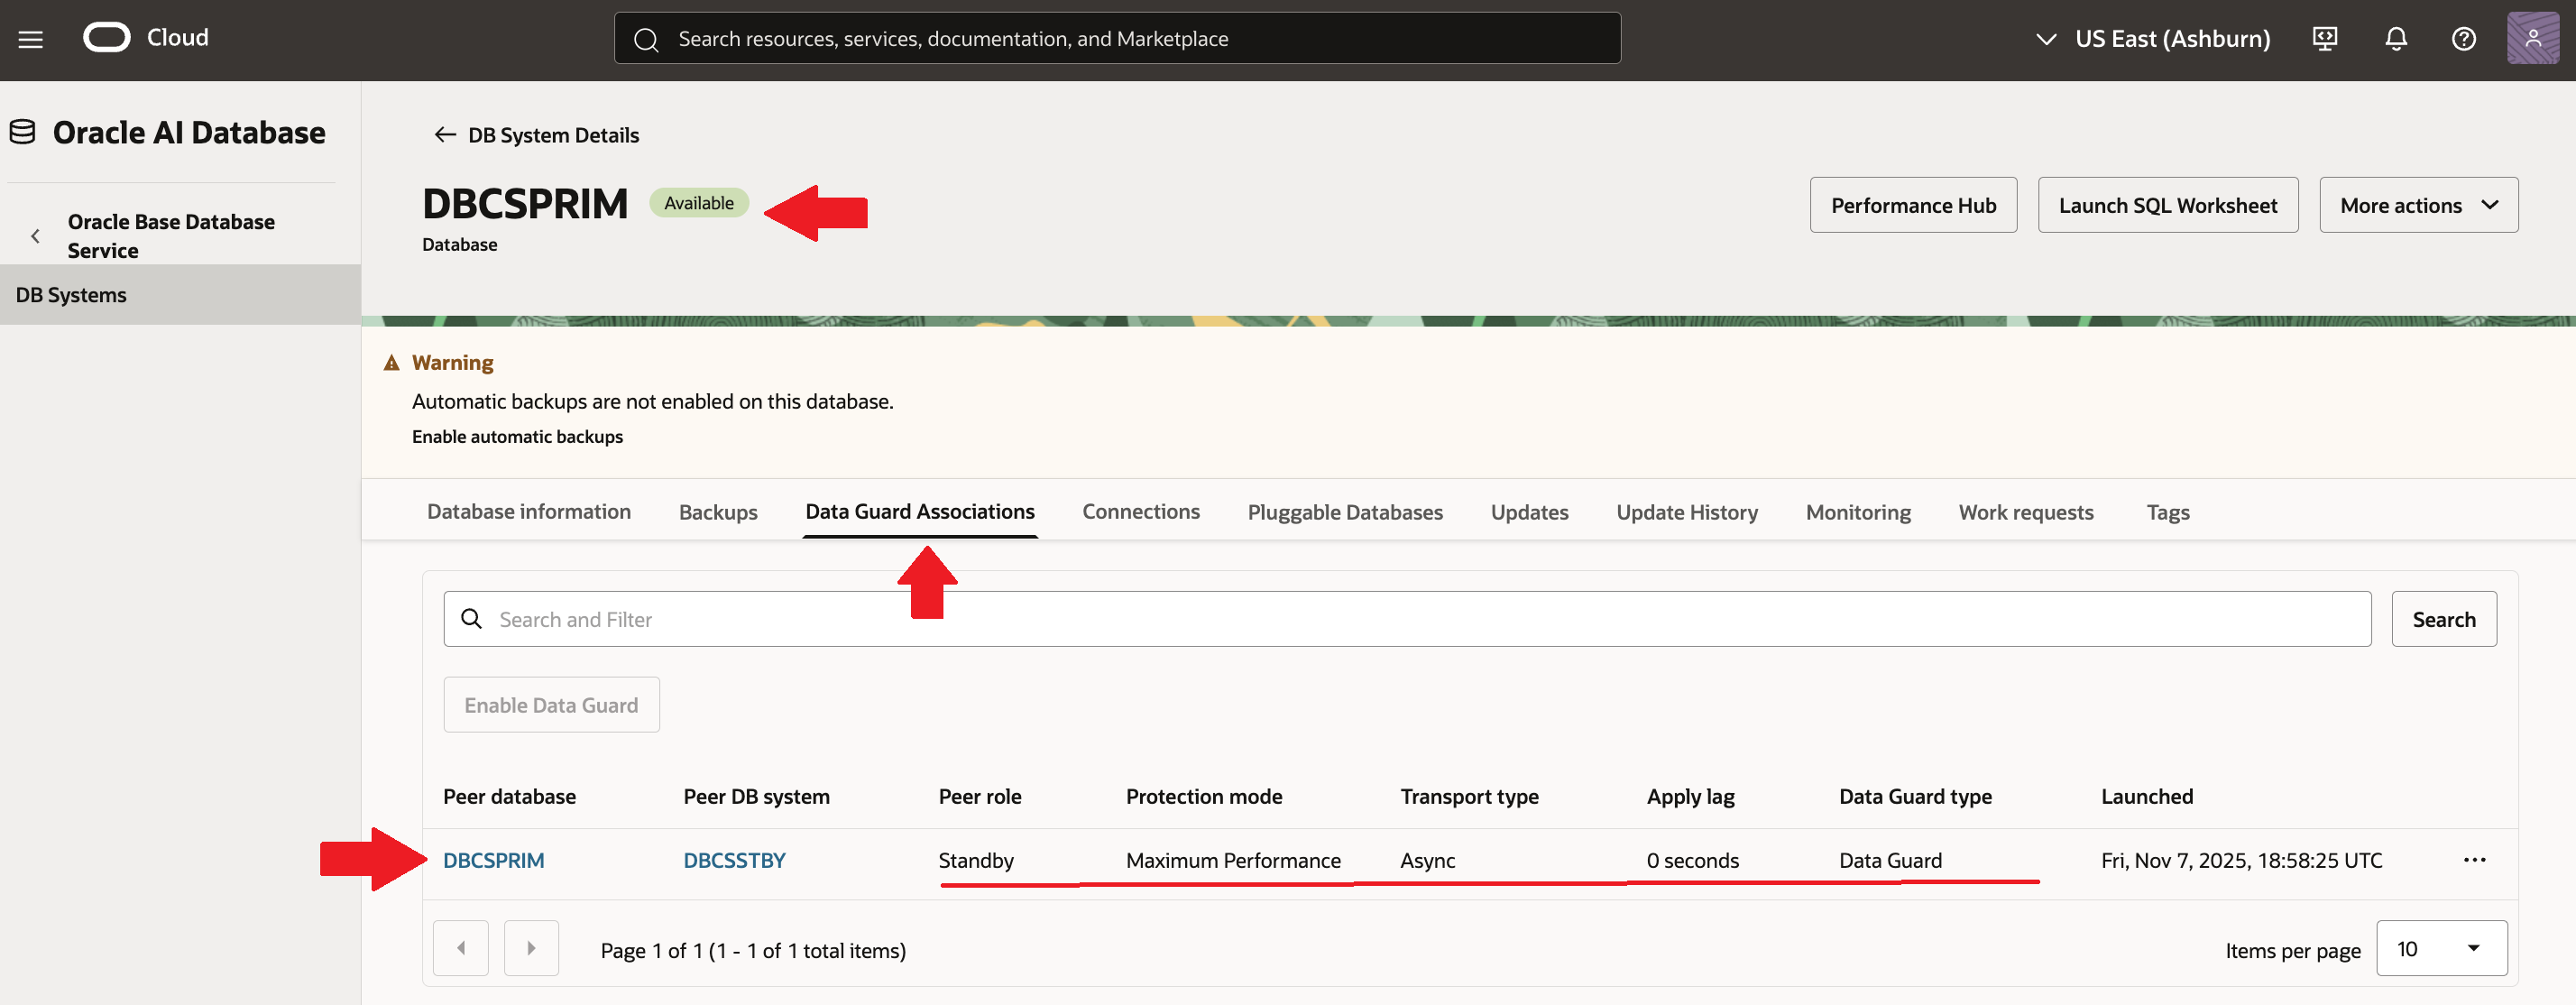This screenshot has width=2576, height=1005.
Task: Open the help question mark icon
Action: (2463, 39)
